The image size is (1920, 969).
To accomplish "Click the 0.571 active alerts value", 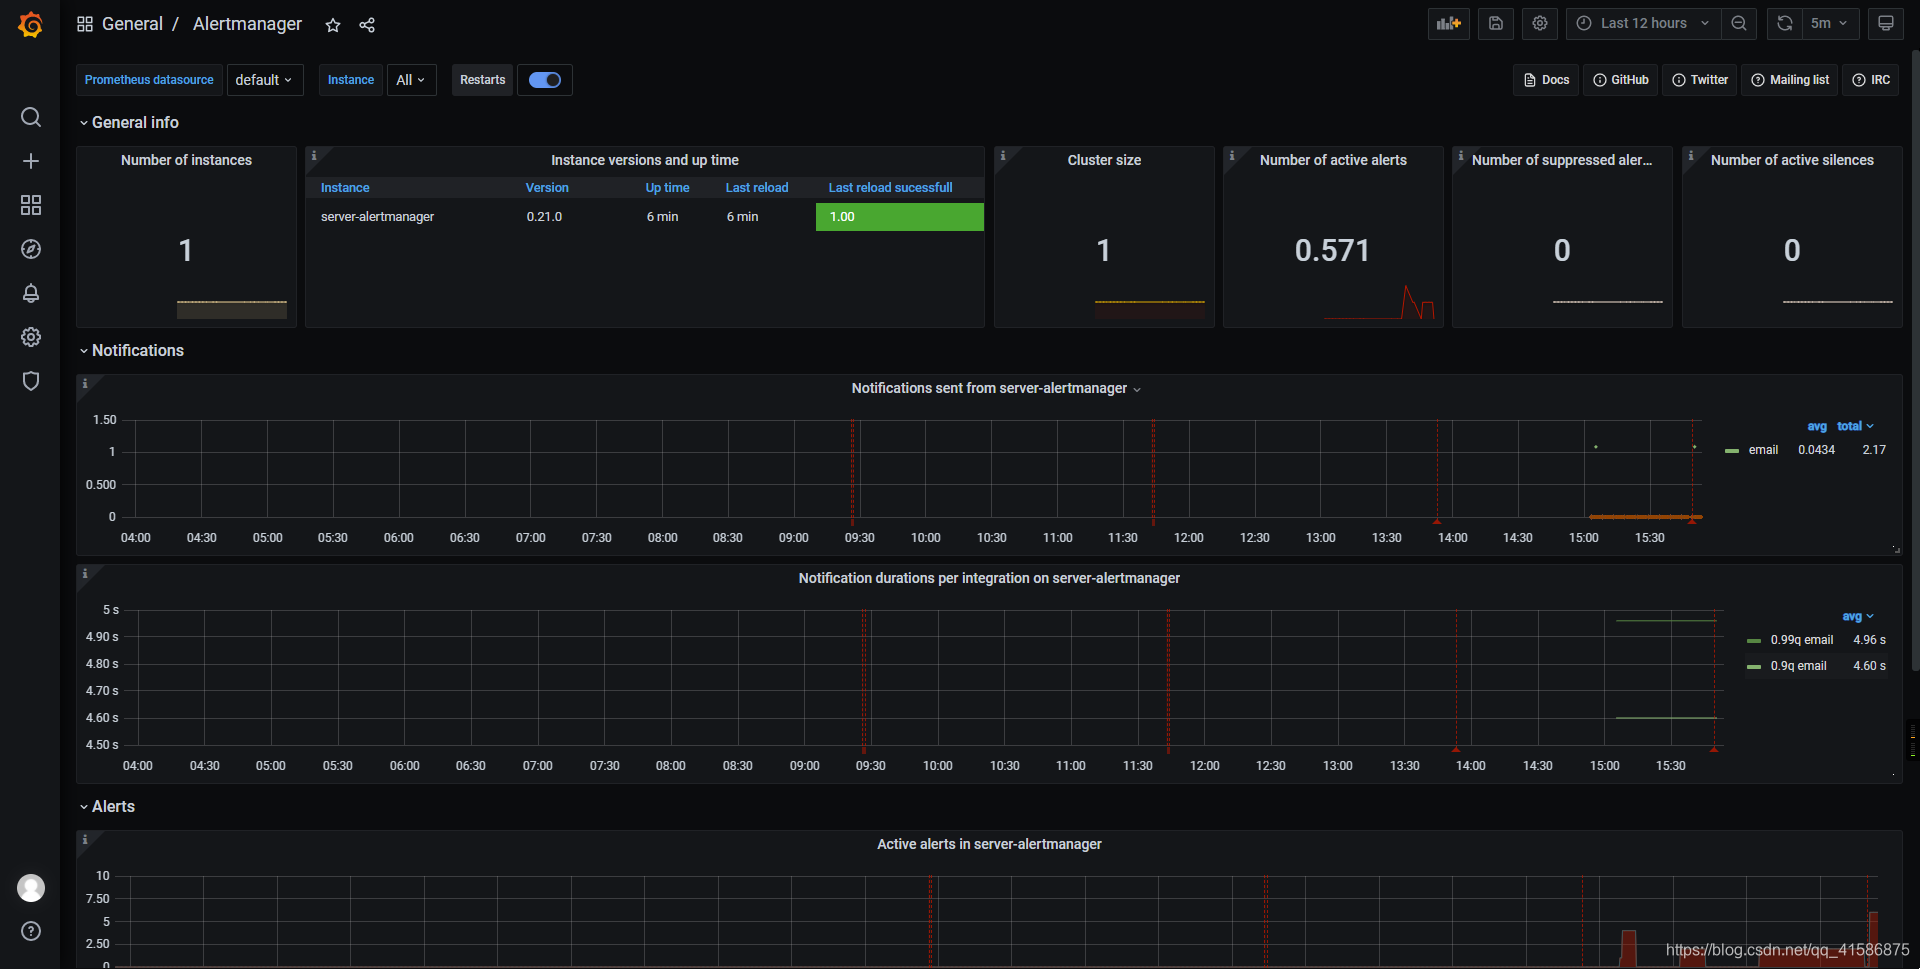I will [1332, 250].
